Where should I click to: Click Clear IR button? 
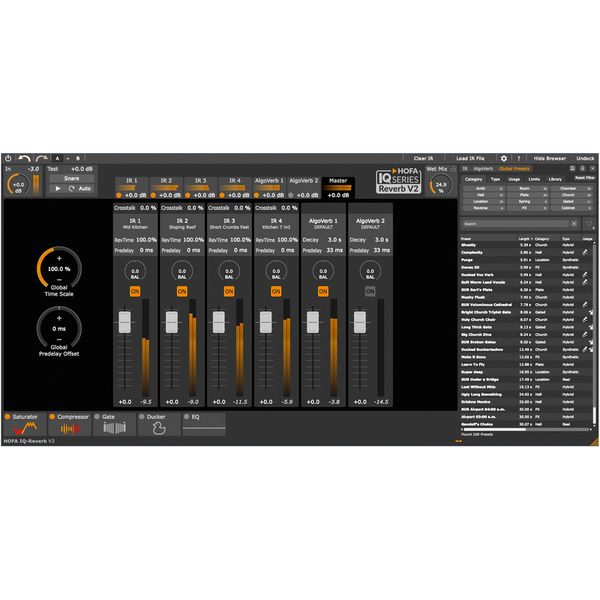tap(423, 158)
